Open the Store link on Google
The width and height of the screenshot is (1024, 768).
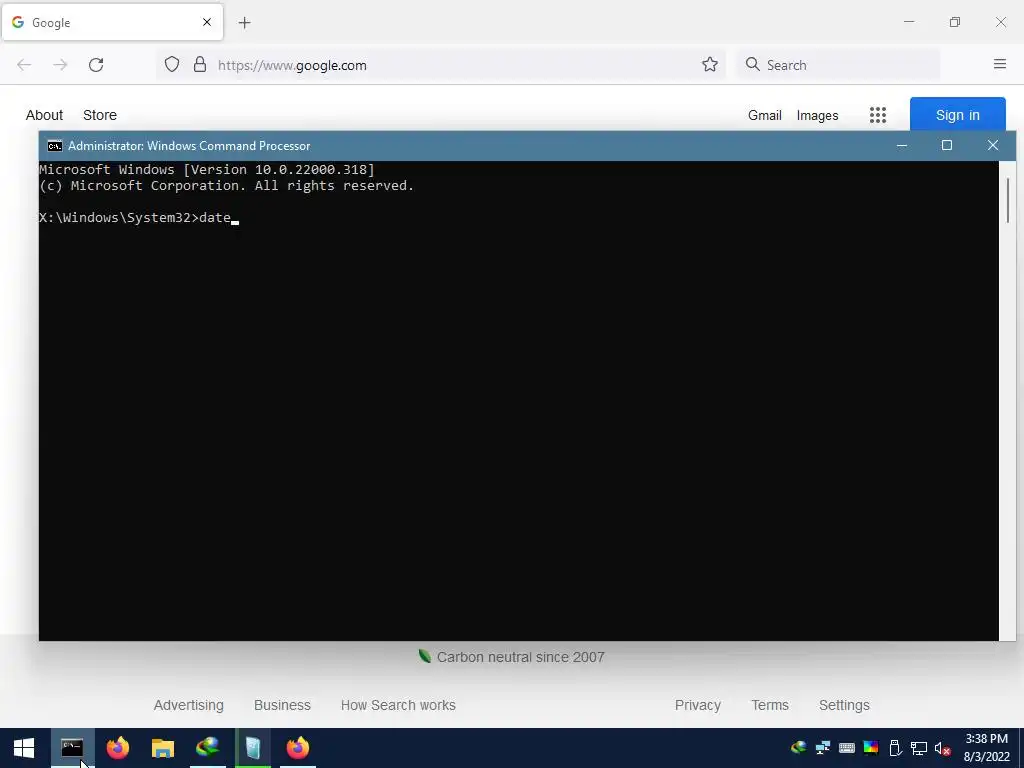(100, 115)
